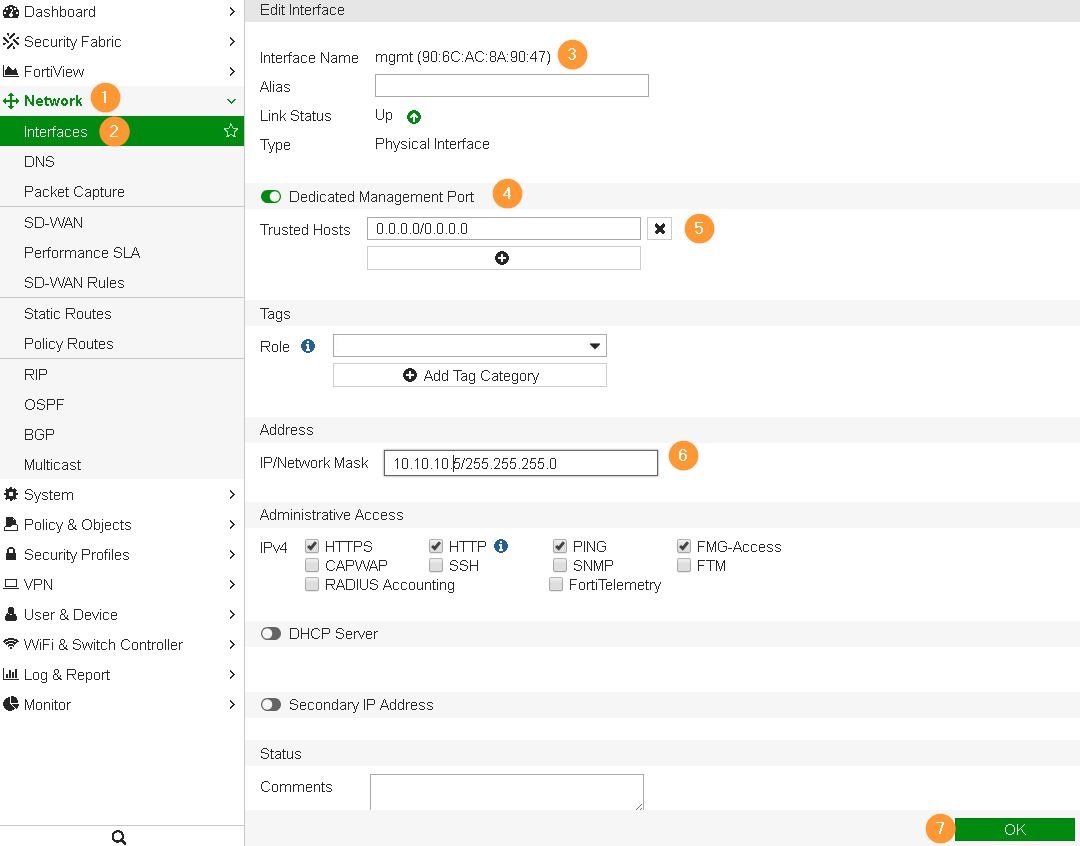Expand the Log & Report chevron

click(x=232, y=674)
